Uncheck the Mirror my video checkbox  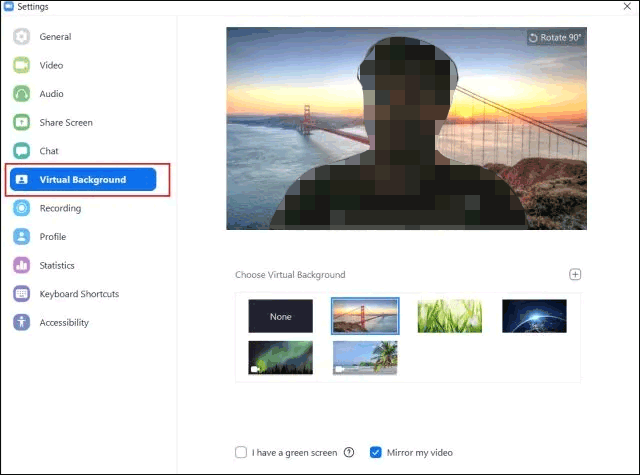(376, 452)
